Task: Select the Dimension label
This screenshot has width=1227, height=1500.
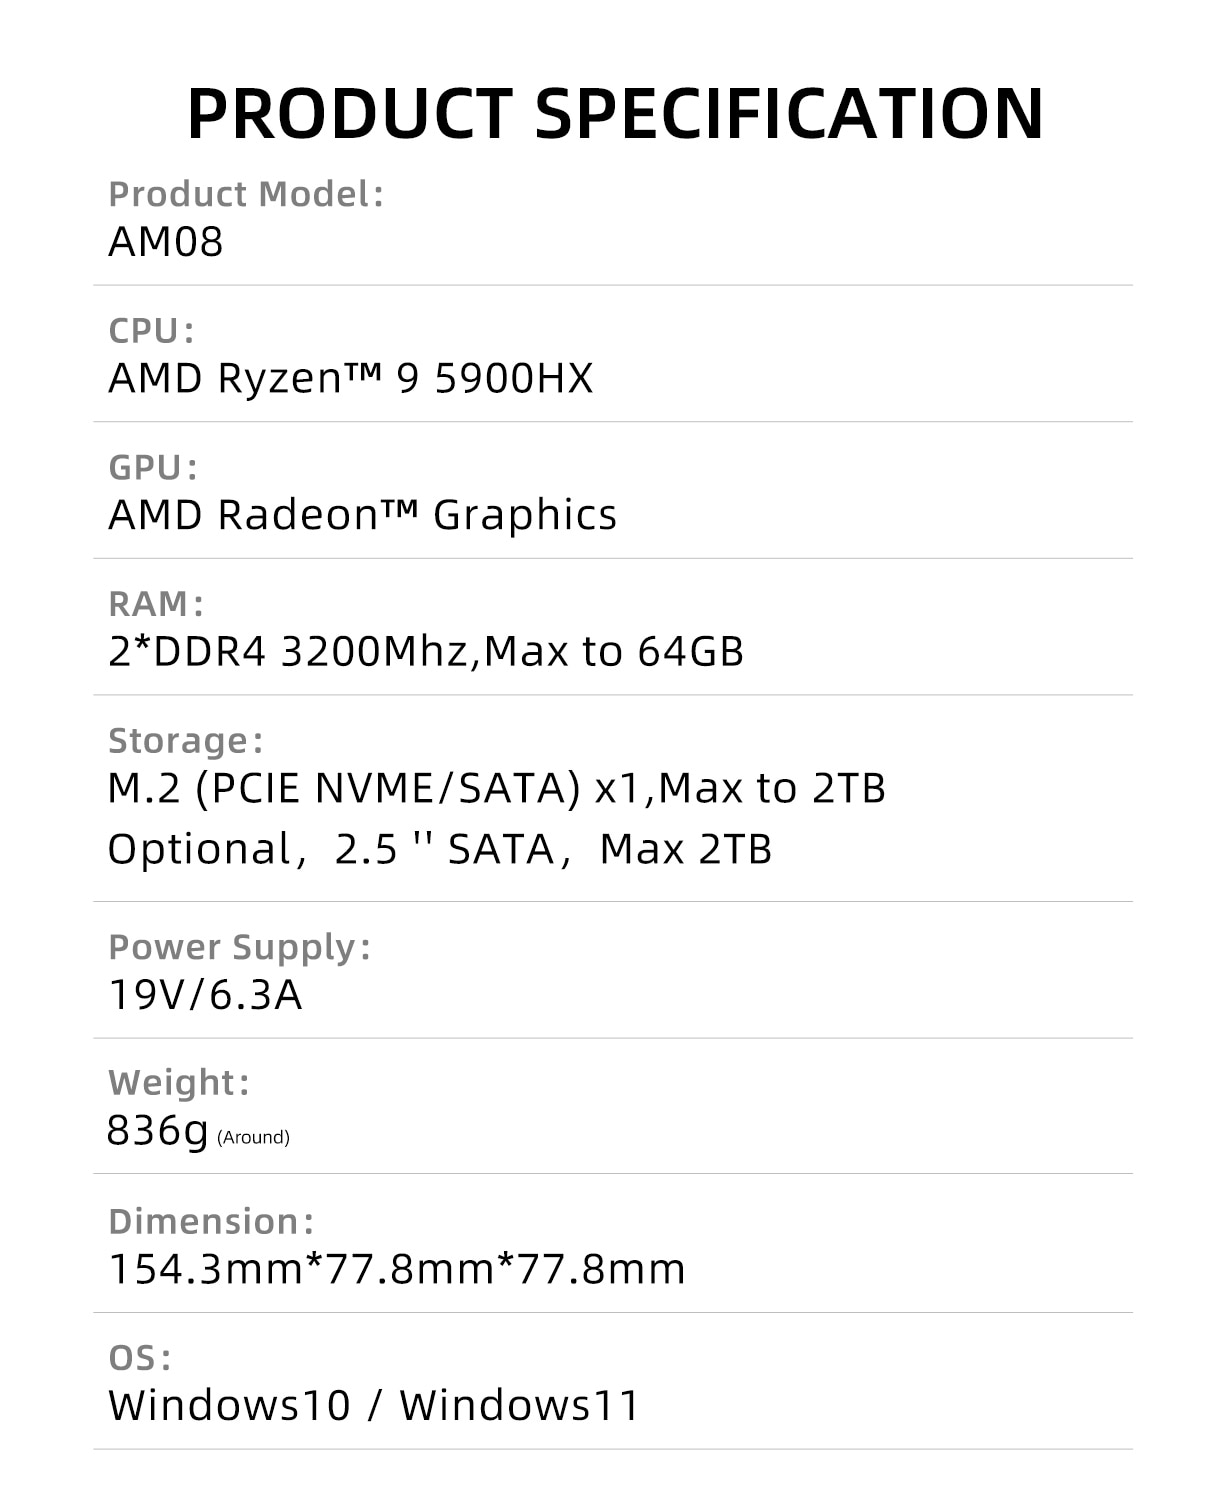Action: [211, 1222]
